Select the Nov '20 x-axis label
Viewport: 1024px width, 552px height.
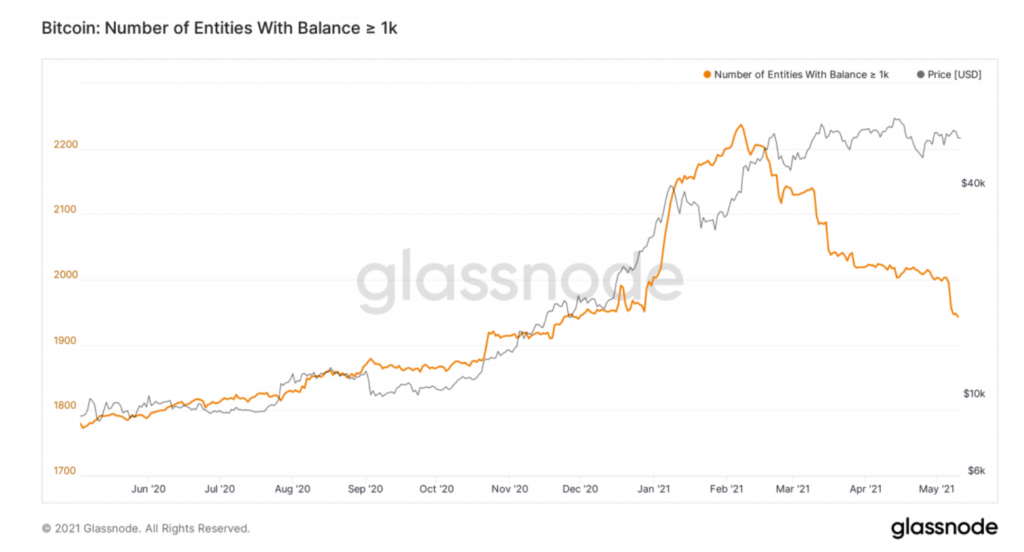coord(510,489)
